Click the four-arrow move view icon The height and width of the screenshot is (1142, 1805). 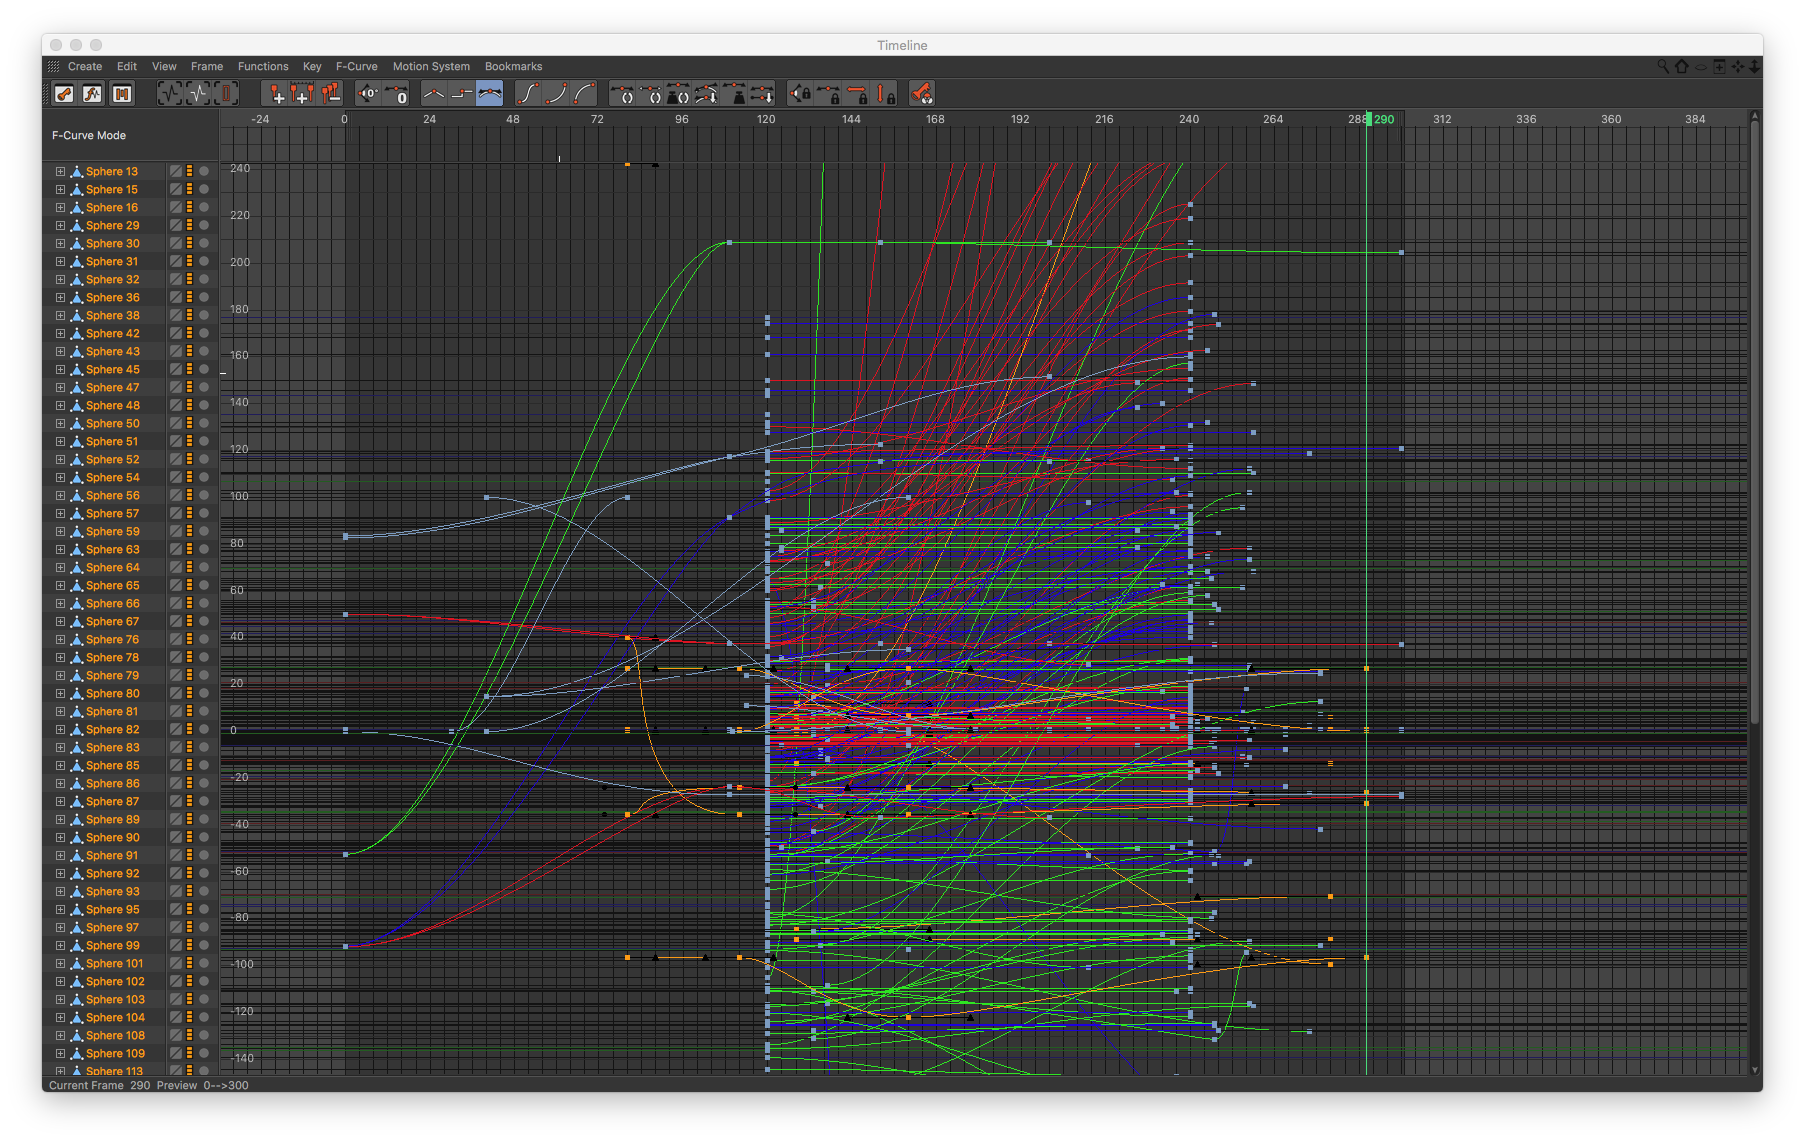pos(1738,66)
